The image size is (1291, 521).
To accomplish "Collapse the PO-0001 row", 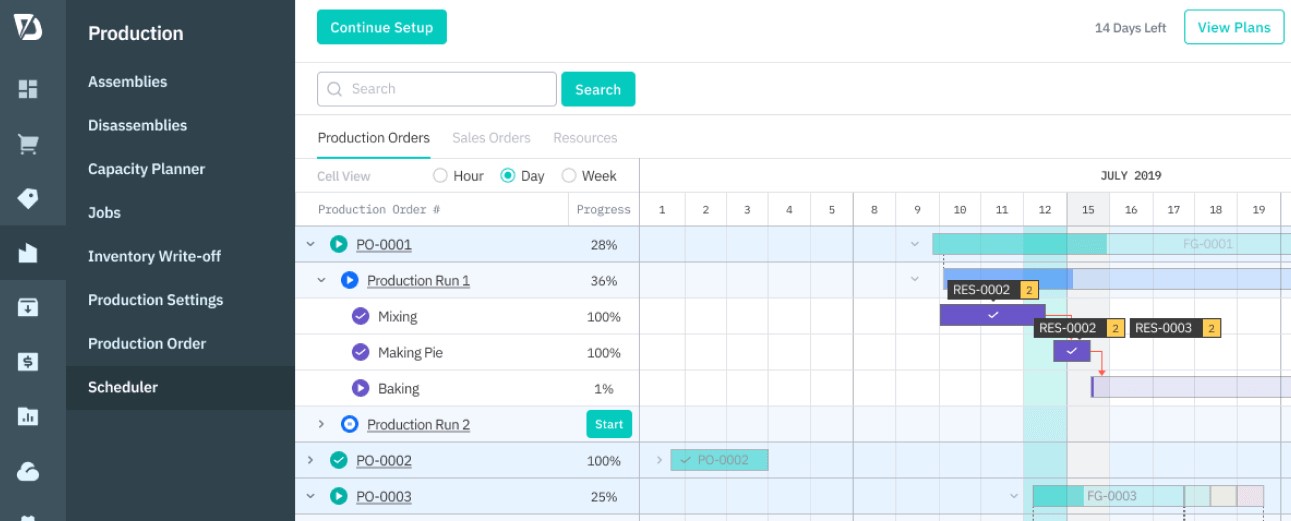I will pyautogui.click(x=310, y=244).
